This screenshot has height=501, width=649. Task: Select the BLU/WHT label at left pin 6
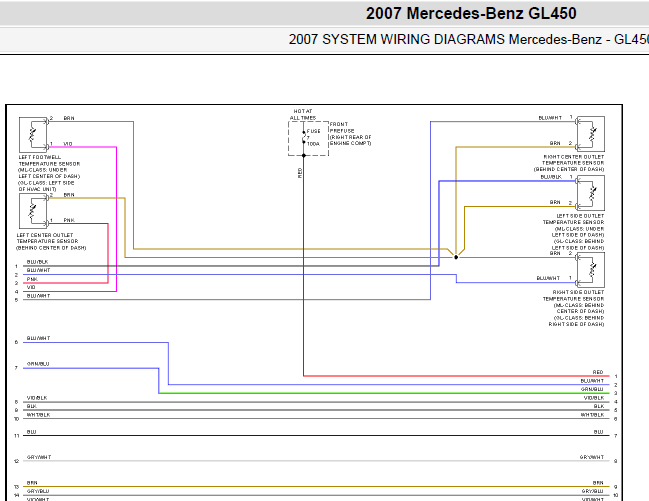pos(38,338)
